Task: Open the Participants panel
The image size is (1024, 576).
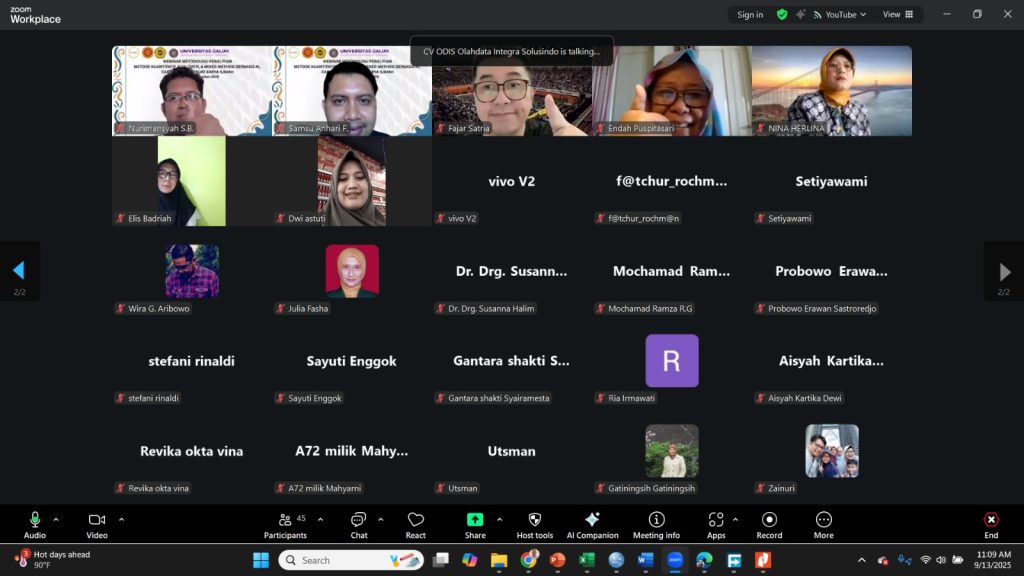Action: (285, 524)
